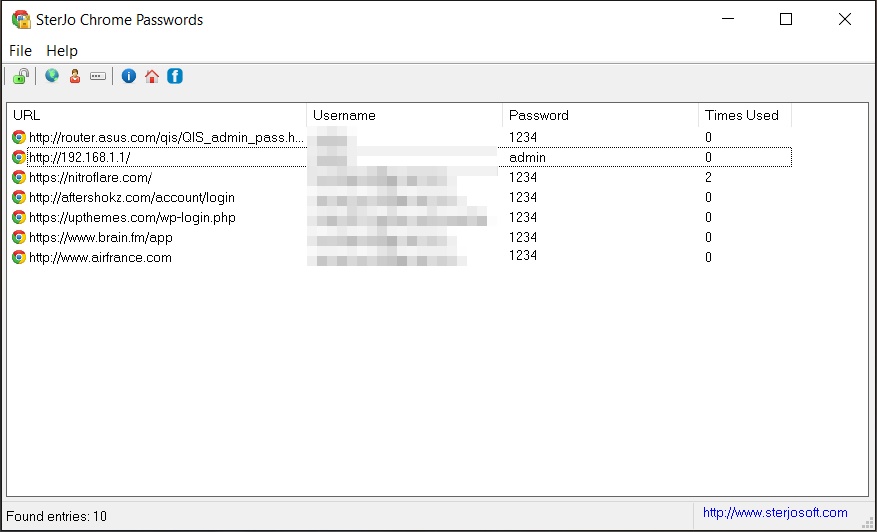Click Chrome icon beside nitroflare.com row
This screenshot has height=532, width=877.
tap(19, 177)
